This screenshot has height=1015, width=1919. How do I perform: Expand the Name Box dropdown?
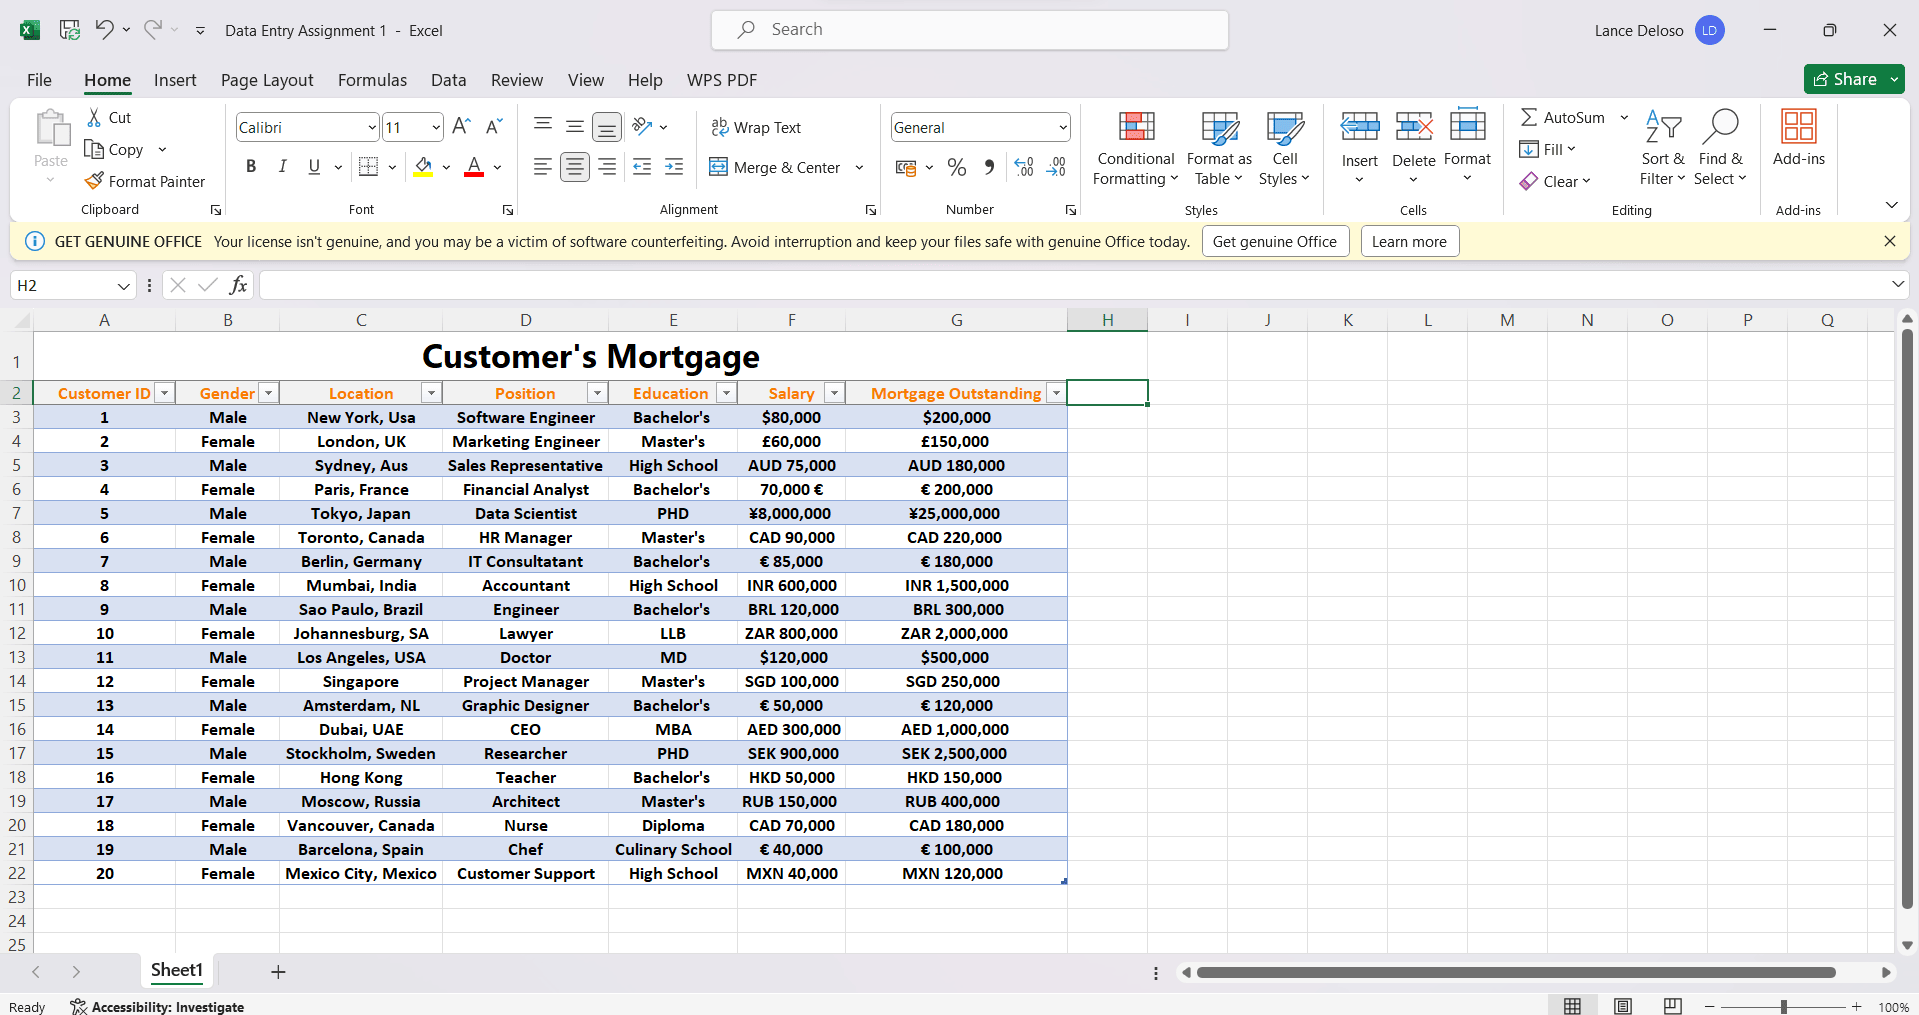click(123, 286)
